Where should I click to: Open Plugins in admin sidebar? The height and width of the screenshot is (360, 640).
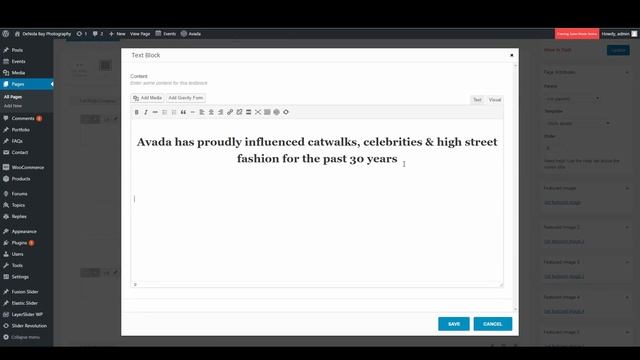point(27,243)
